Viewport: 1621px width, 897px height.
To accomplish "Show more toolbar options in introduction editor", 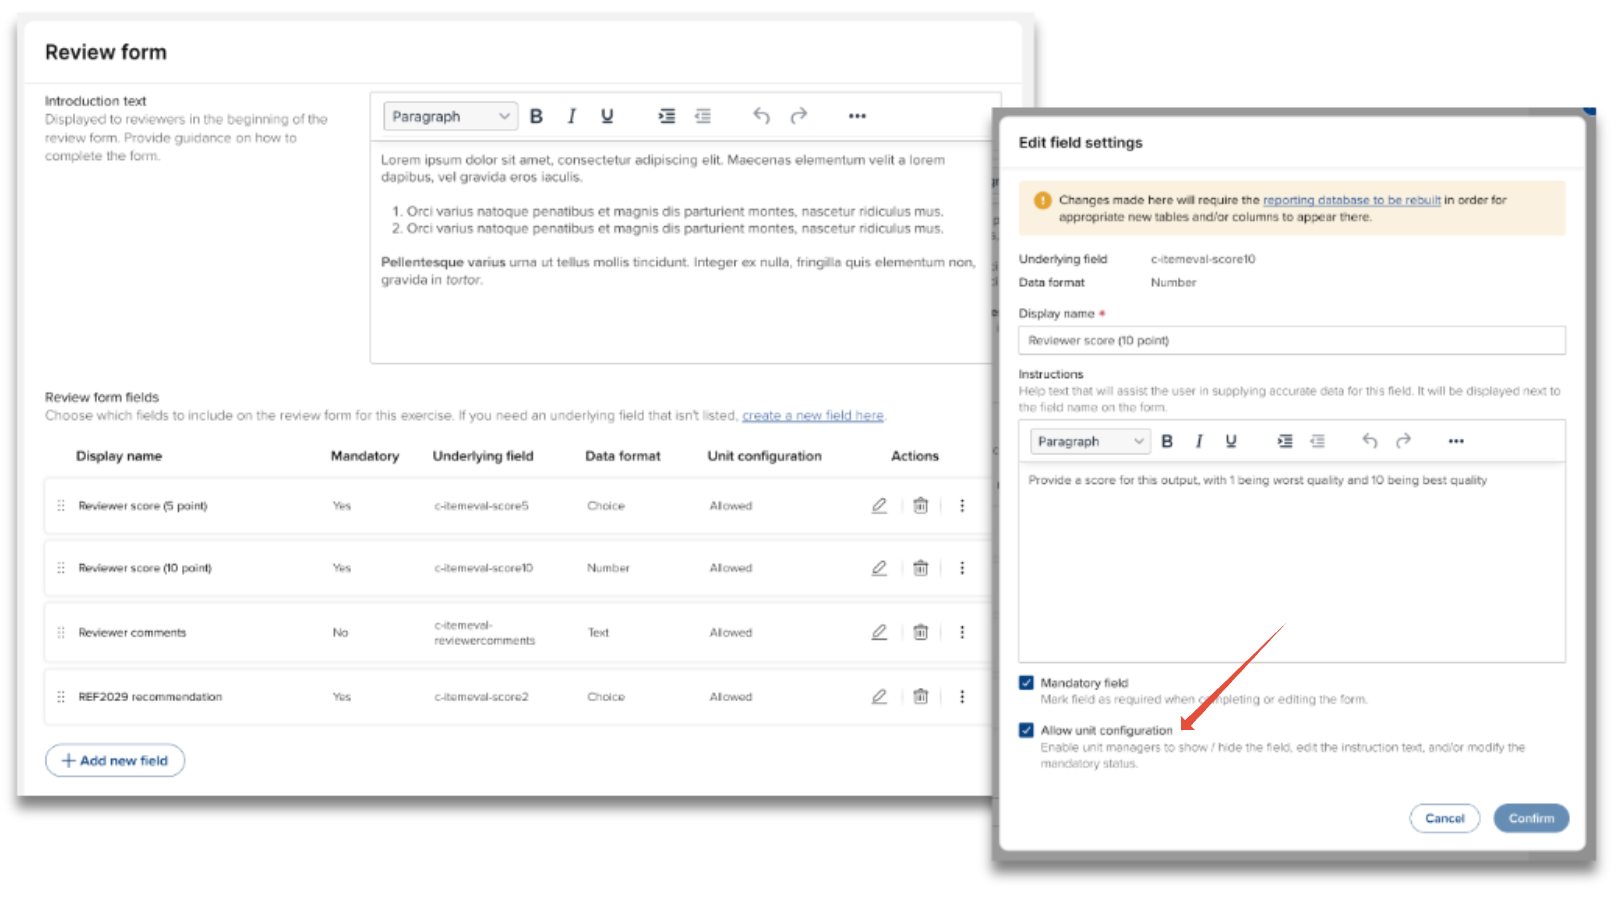I will coord(857,116).
